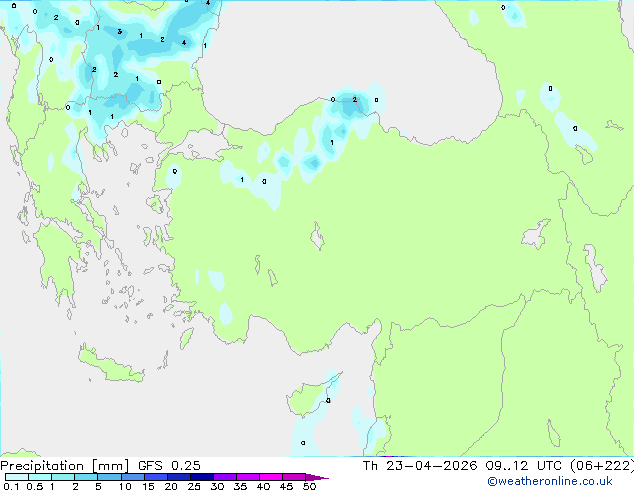634x490 pixels.
Task: Click the 25–30 mm dark blue legend swatch
Action: click(201, 477)
